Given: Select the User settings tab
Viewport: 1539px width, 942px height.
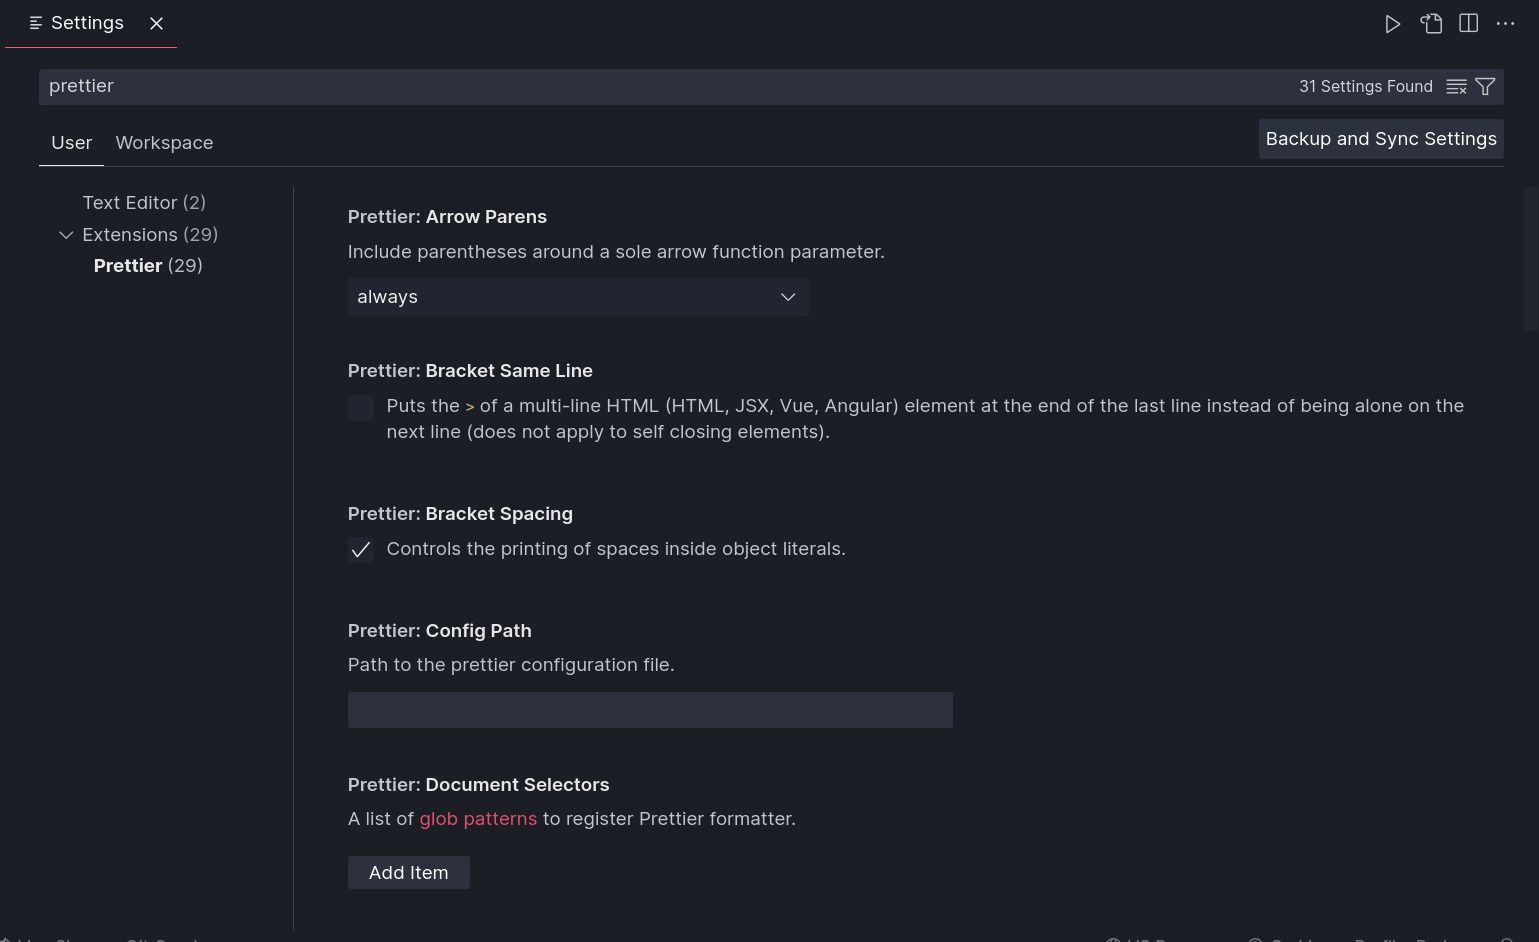Looking at the screenshot, I should pyautogui.click(x=71, y=143).
